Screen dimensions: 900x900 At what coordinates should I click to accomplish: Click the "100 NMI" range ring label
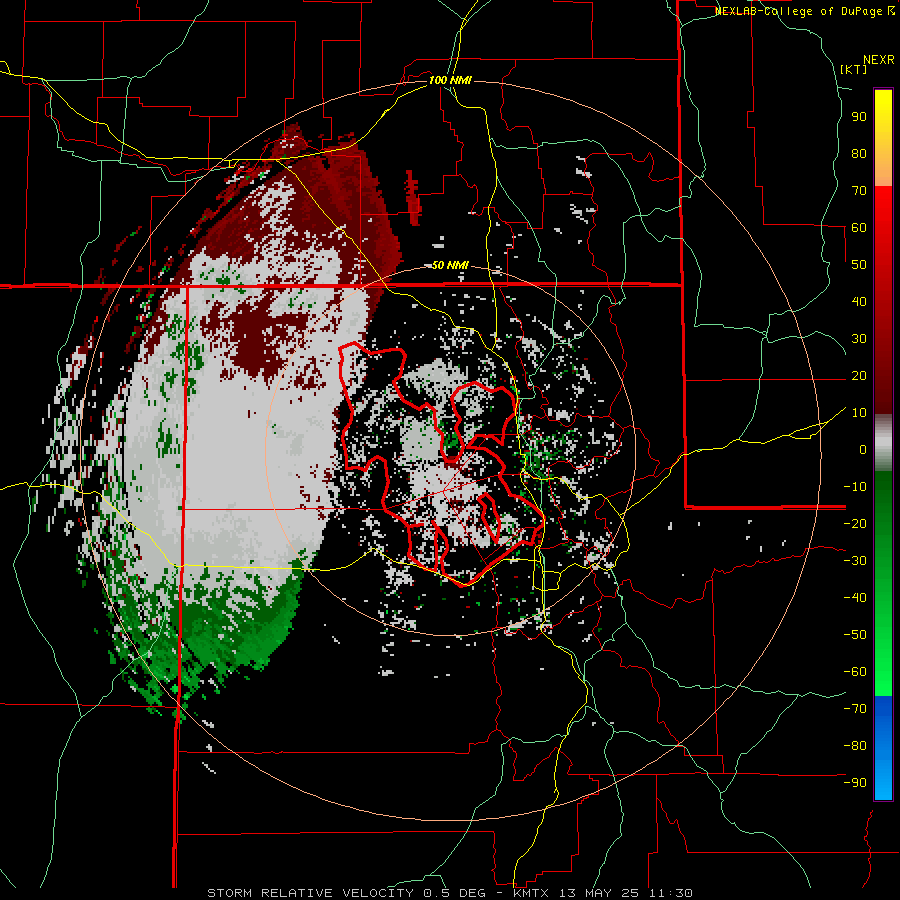pyautogui.click(x=450, y=80)
